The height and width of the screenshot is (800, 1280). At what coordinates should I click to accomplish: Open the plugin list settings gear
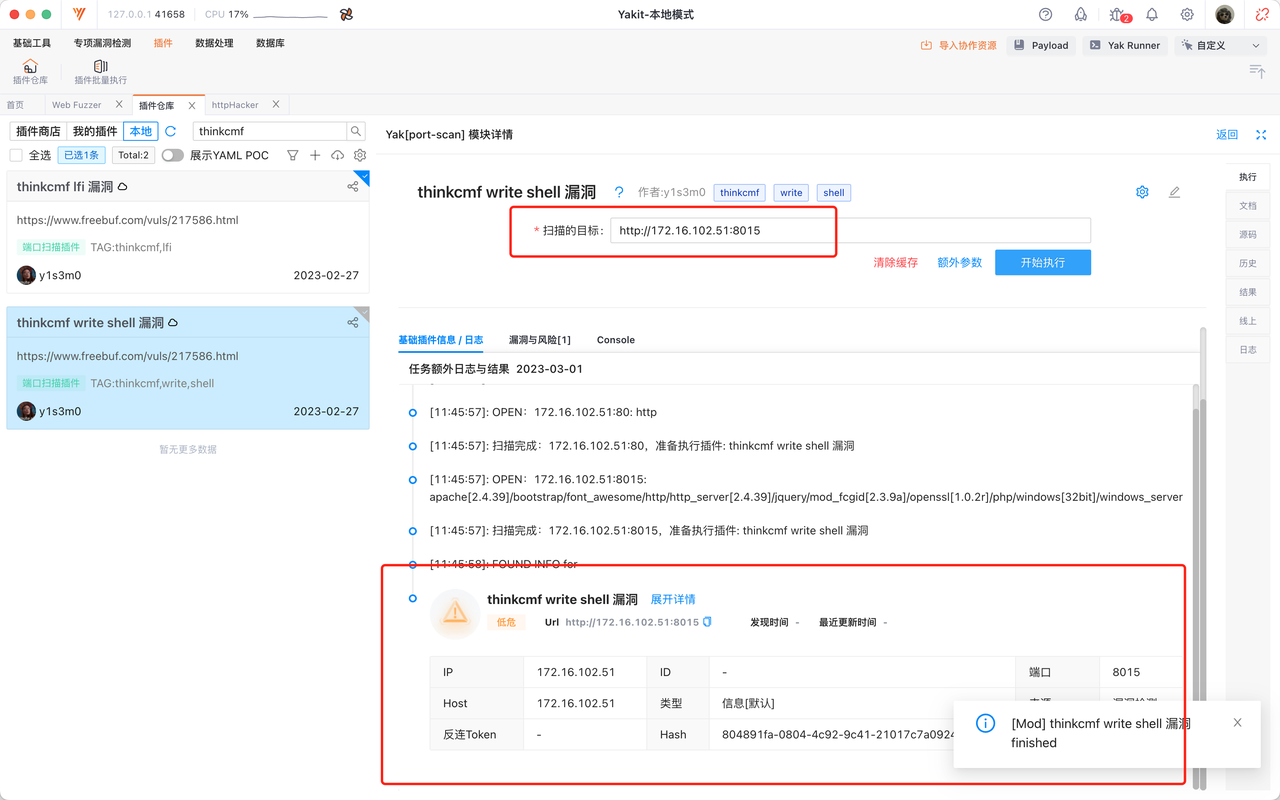click(360, 155)
